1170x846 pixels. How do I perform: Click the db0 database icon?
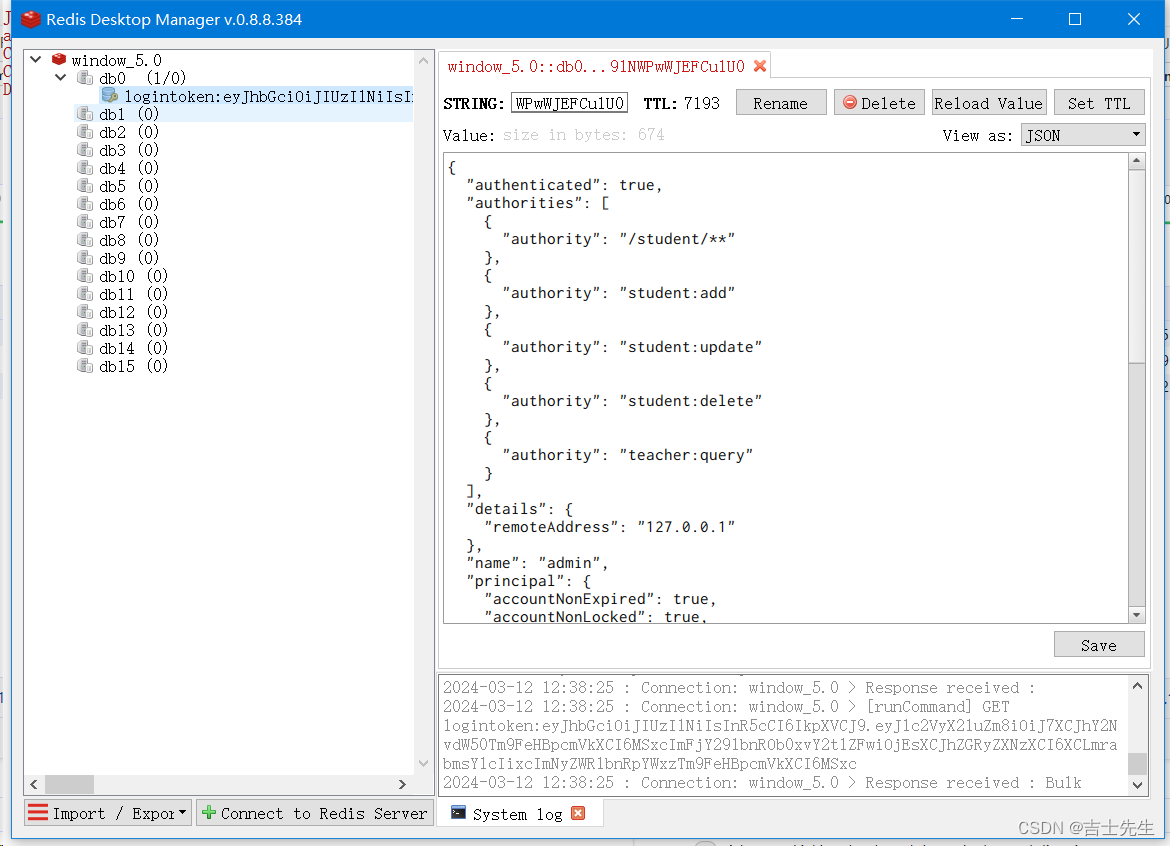86,78
